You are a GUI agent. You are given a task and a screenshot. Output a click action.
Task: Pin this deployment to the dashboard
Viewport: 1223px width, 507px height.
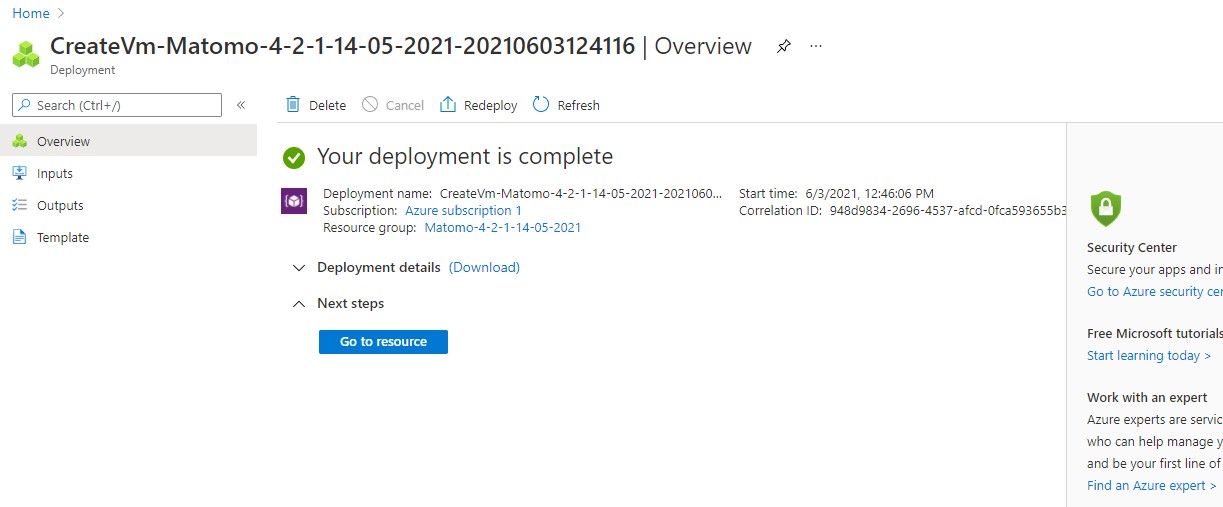[x=784, y=47]
